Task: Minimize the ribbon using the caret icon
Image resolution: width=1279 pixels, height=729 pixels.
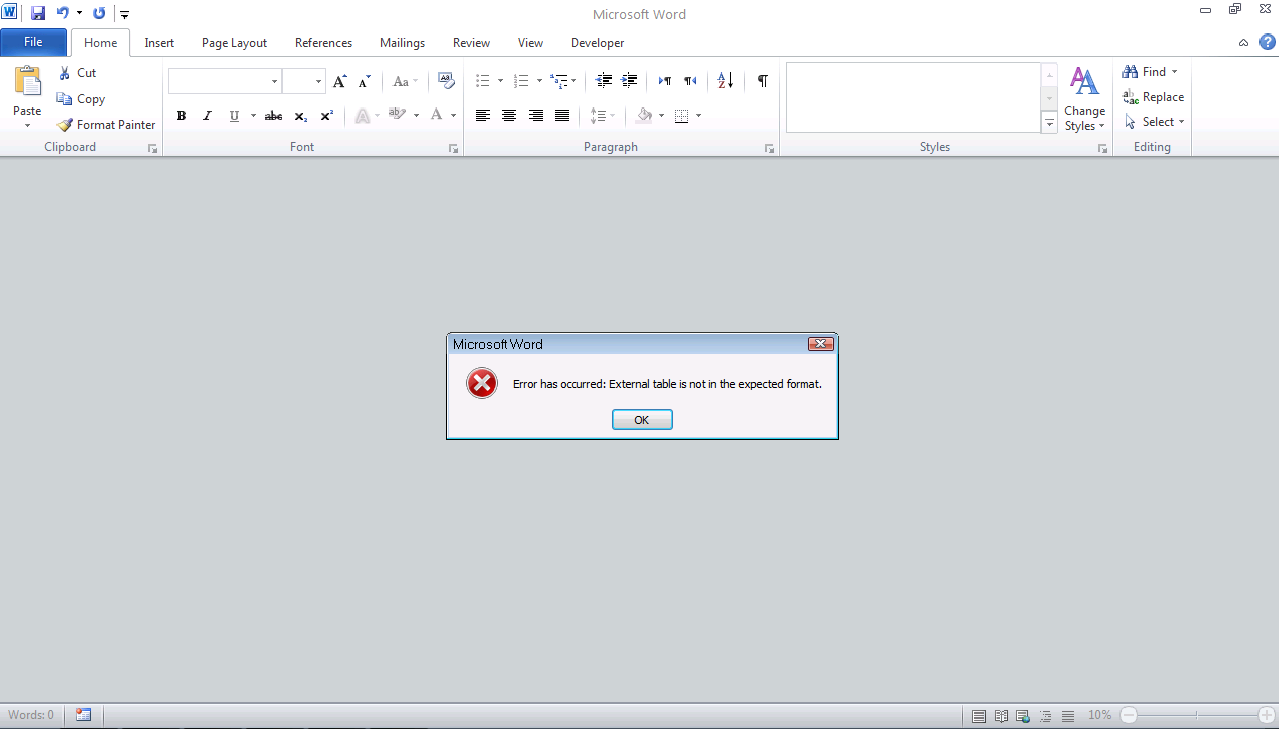Action: tap(1243, 43)
